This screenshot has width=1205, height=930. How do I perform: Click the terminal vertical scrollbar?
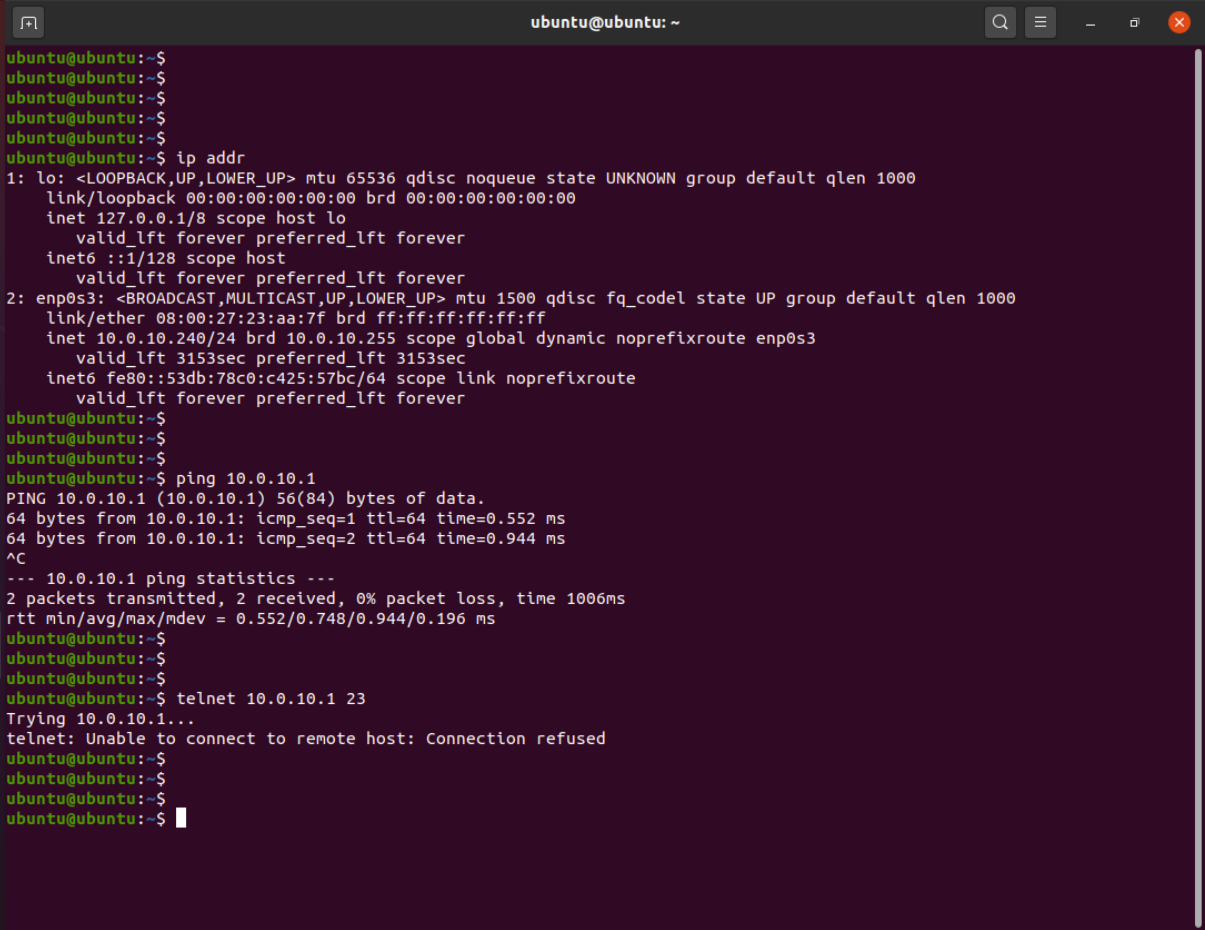click(1198, 487)
